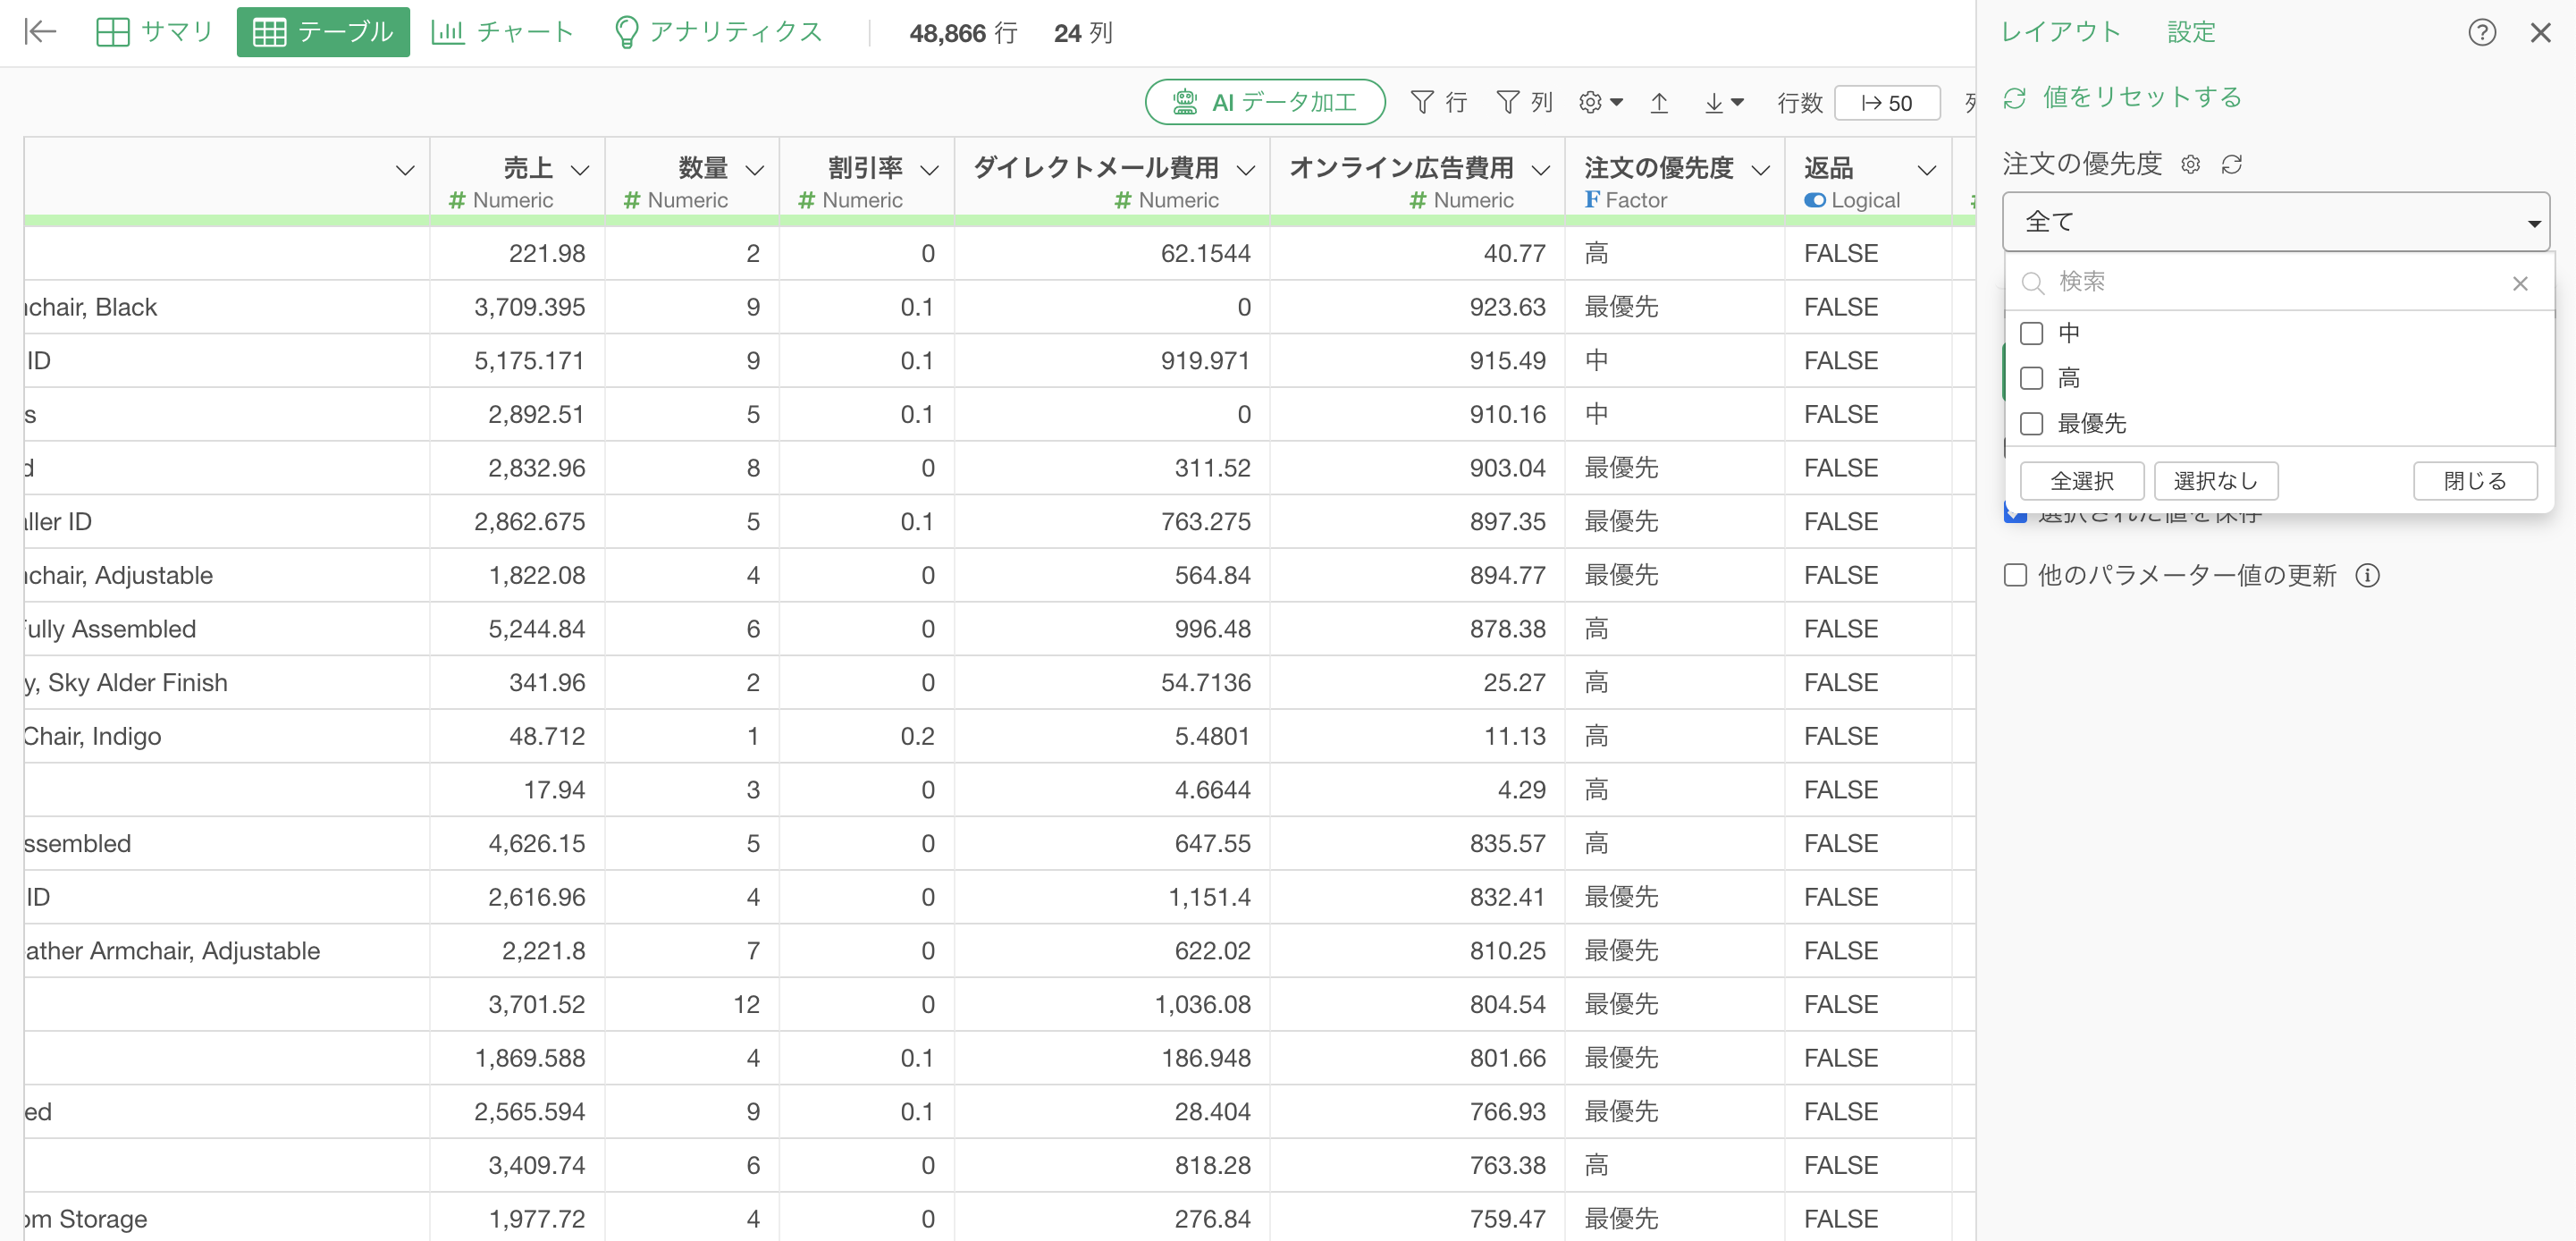Check the 中 option checkbox
2576x1241 pixels.
2031,333
